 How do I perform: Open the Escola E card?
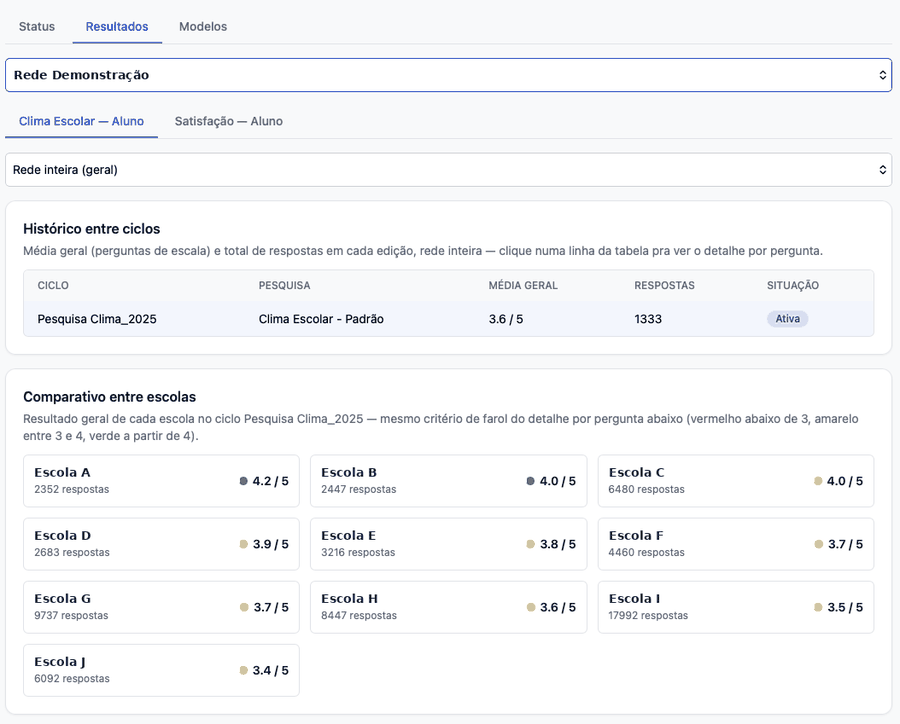(448, 544)
